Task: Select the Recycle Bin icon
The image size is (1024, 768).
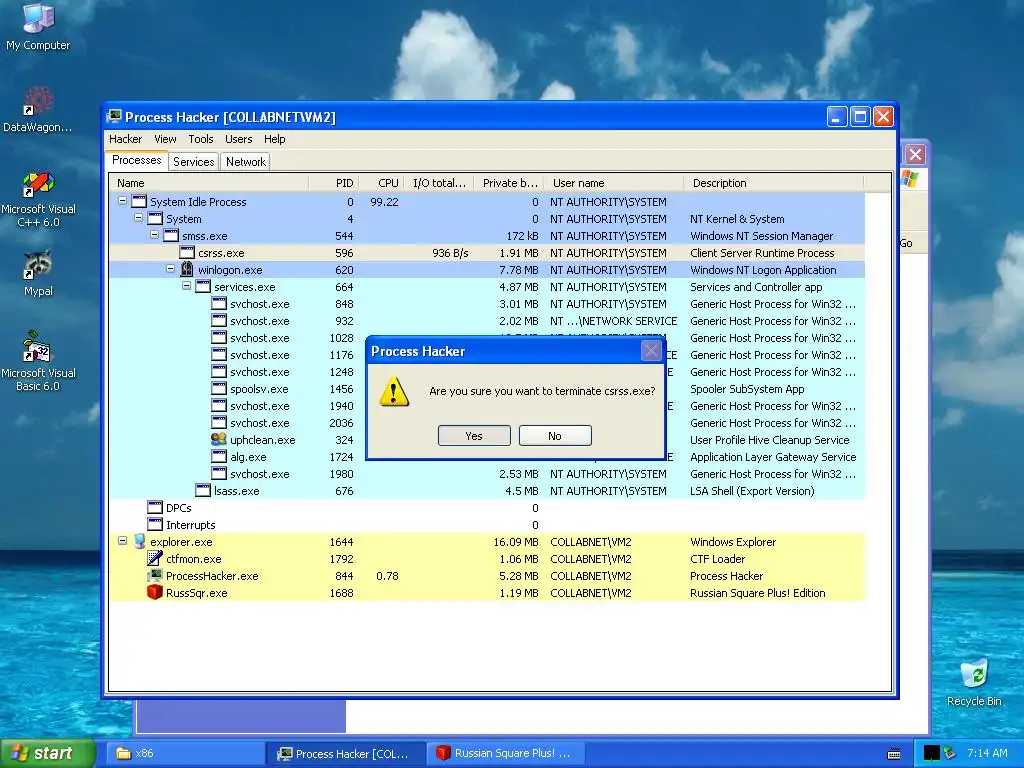Action: 974,682
